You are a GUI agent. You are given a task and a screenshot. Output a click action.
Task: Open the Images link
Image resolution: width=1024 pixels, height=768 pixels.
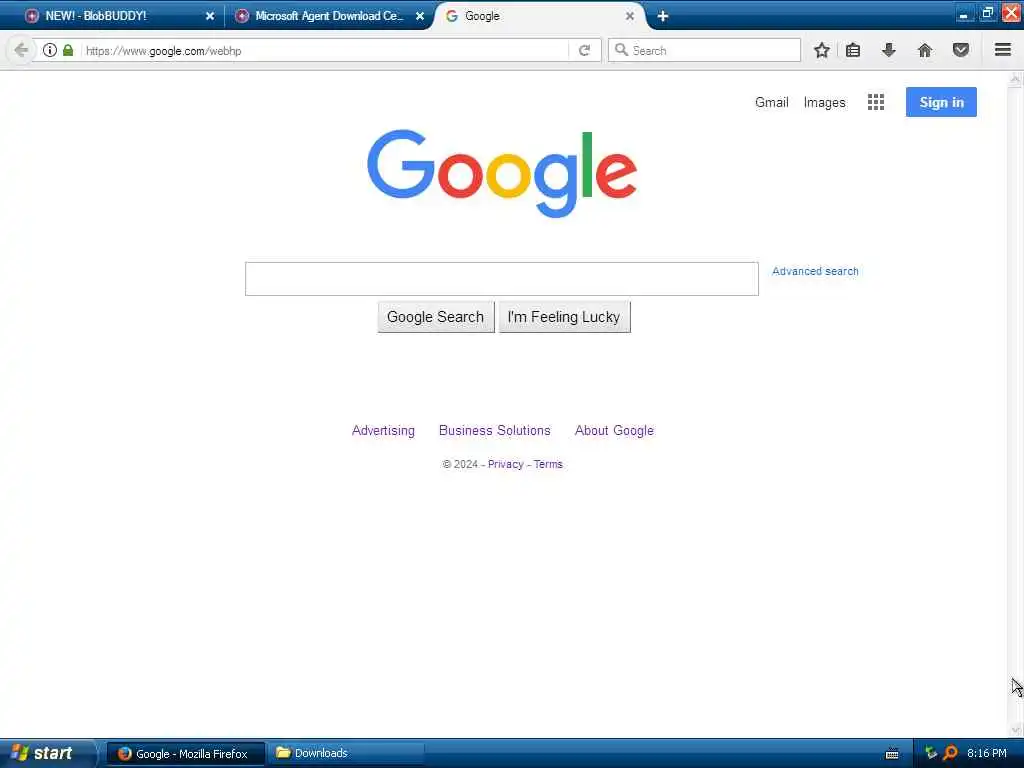(824, 103)
